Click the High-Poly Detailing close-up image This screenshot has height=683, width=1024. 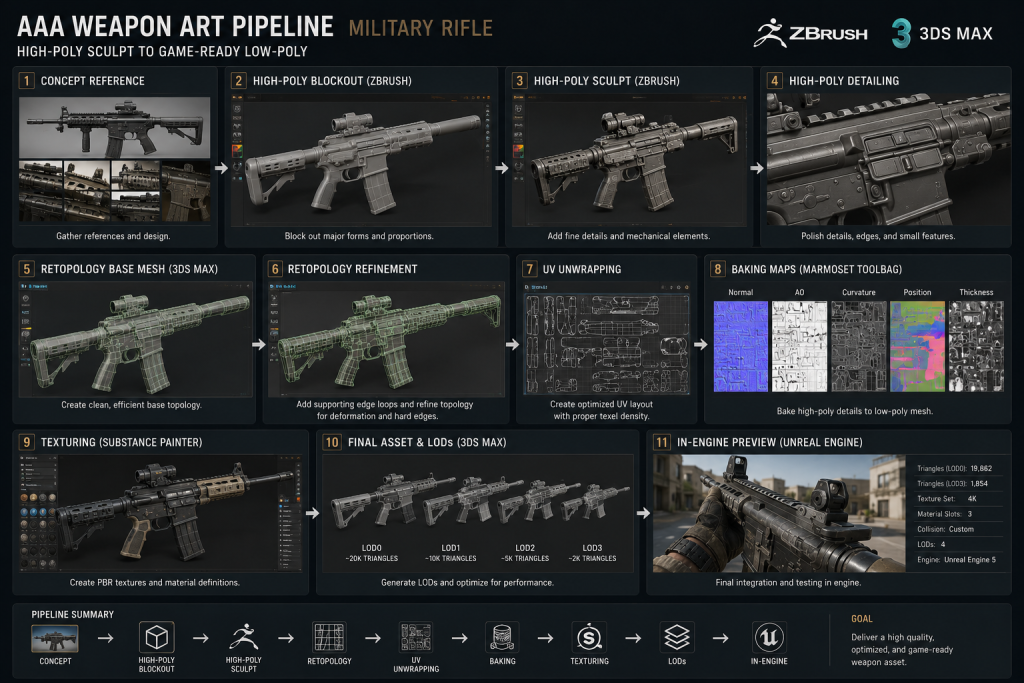[x=888, y=159]
